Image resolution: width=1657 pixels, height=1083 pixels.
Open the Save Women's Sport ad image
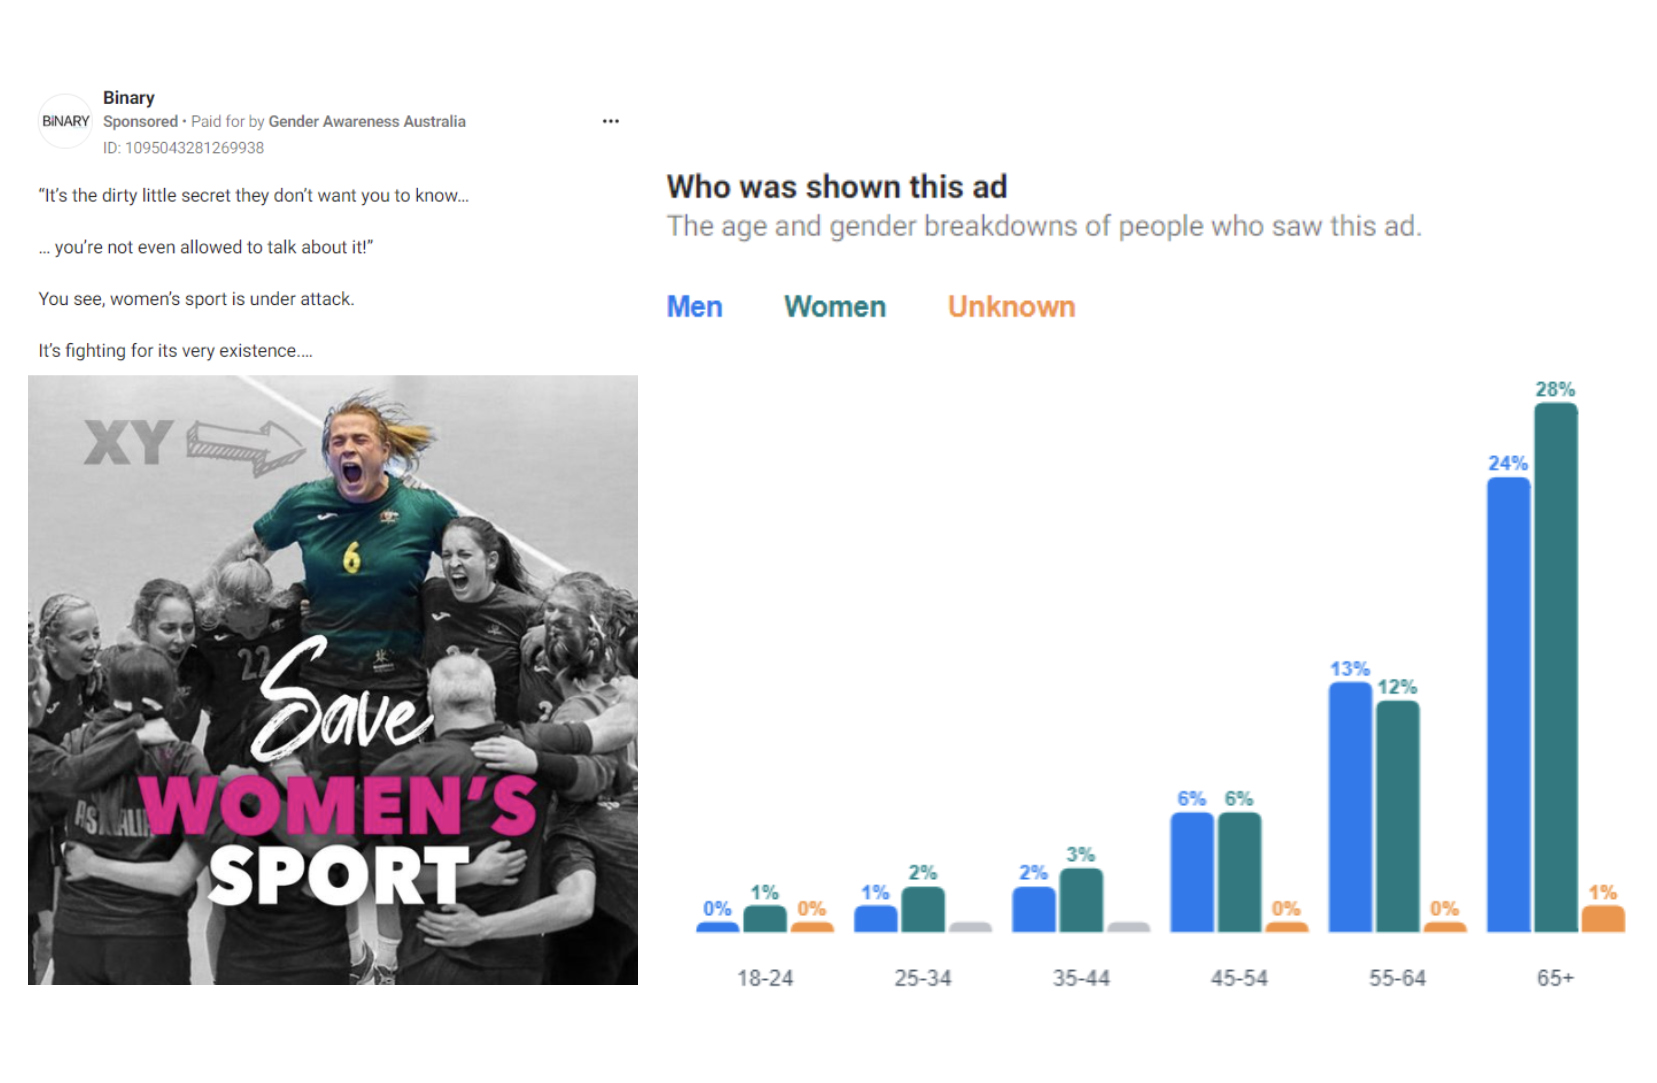(x=333, y=680)
